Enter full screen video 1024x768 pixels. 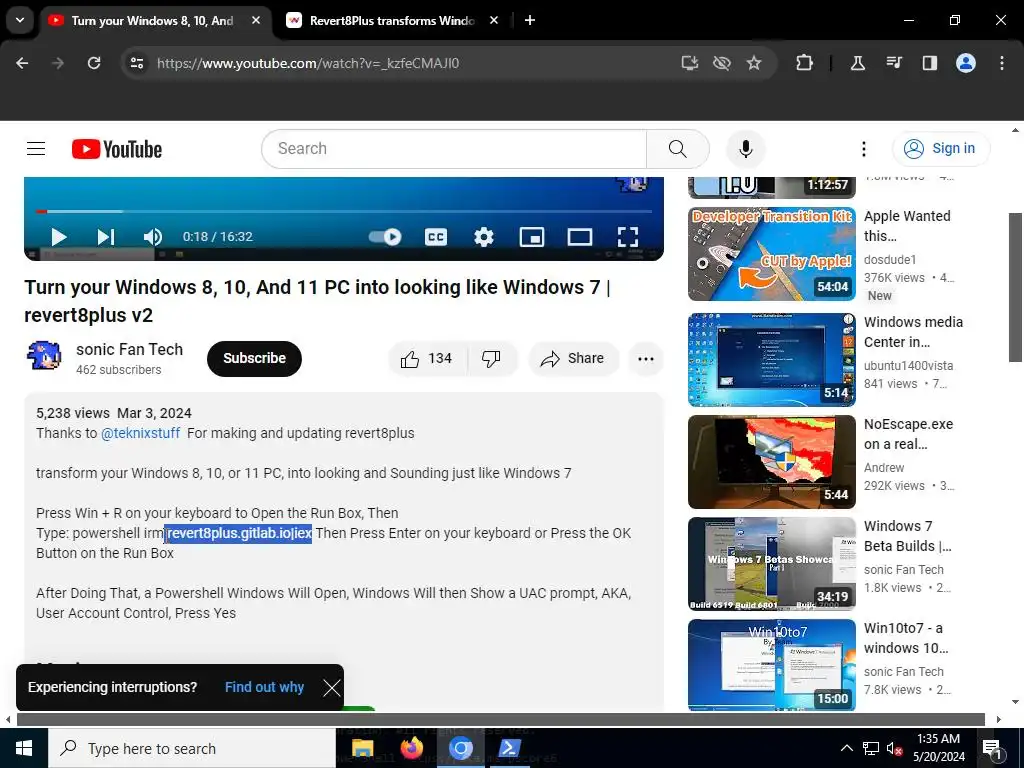pyautogui.click(x=628, y=236)
